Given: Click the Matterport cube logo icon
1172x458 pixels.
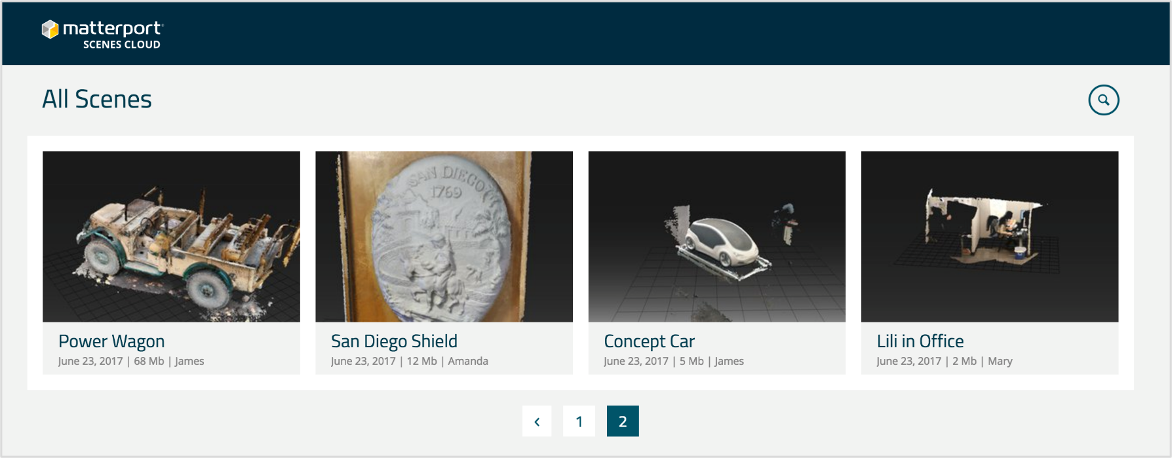Looking at the screenshot, I should tap(50, 29).
